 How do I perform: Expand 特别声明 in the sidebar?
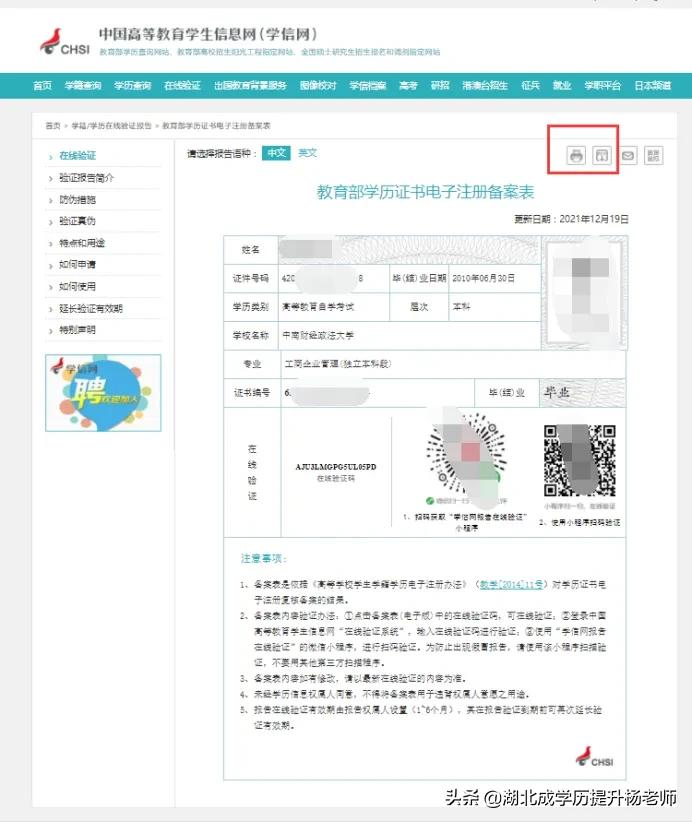click(x=77, y=330)
